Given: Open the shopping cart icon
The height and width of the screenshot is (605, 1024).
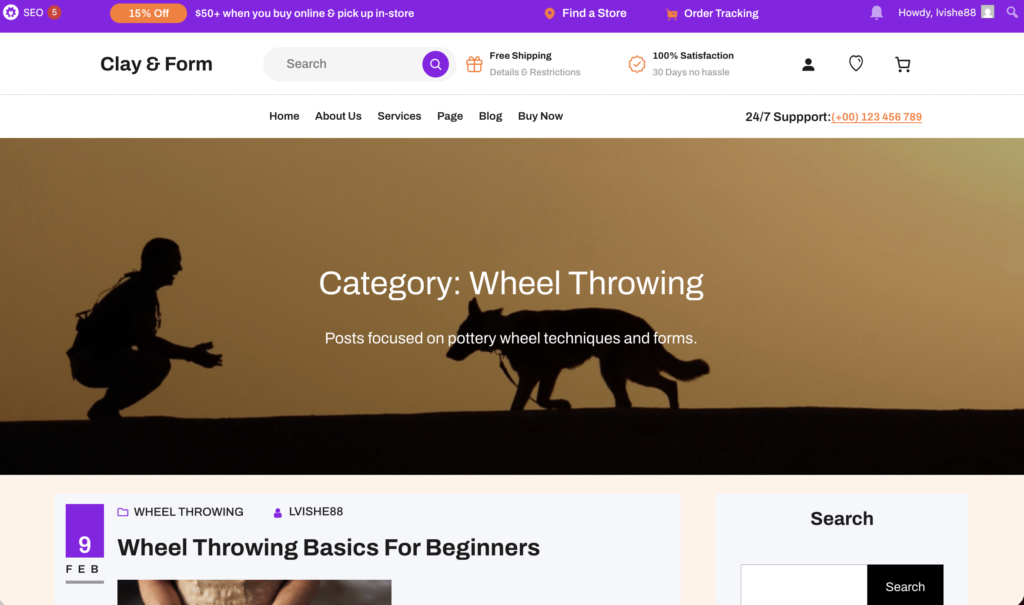Looking at the screenshot, I should pyautogui.click(x=903, y=64).
